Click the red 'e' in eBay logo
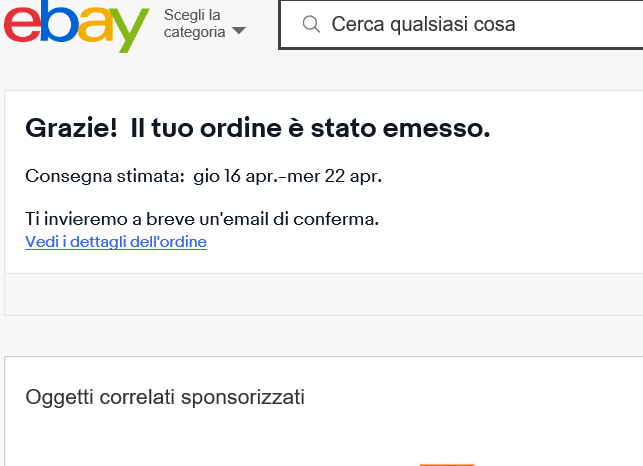 (x=22, y=26)
